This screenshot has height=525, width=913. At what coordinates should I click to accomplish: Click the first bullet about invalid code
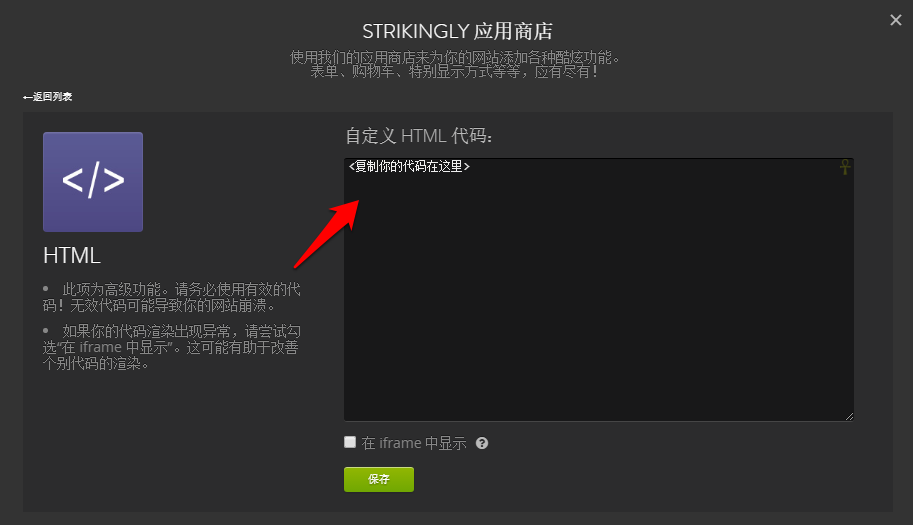pos(172,297)
